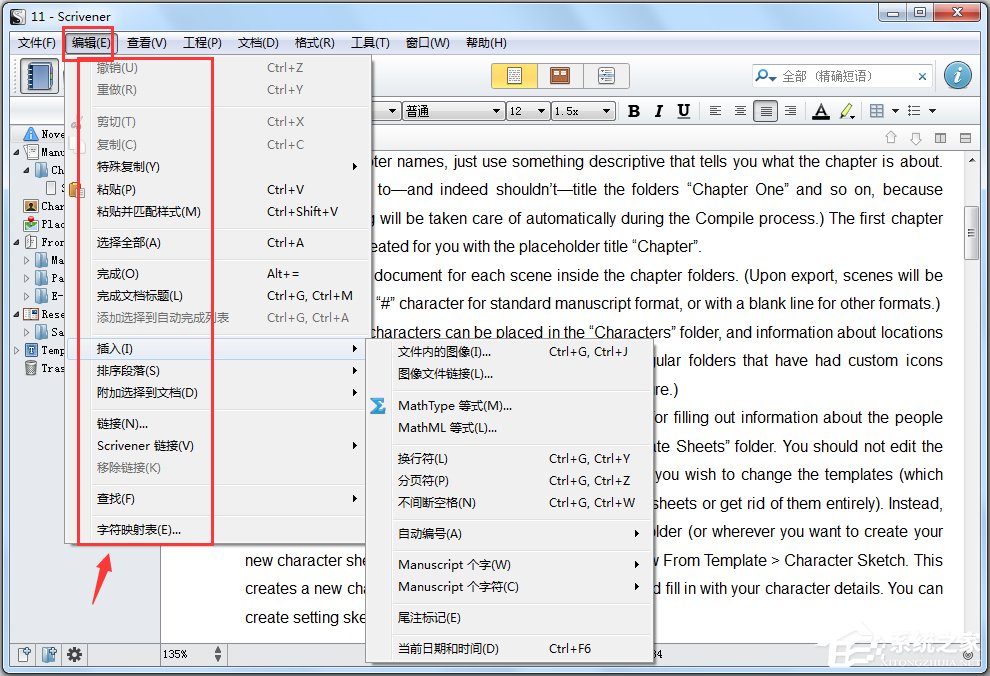Open the 格式(R) menu
Image resolution: width=990 pixels, height=676 pixels.
click(314, 43)
